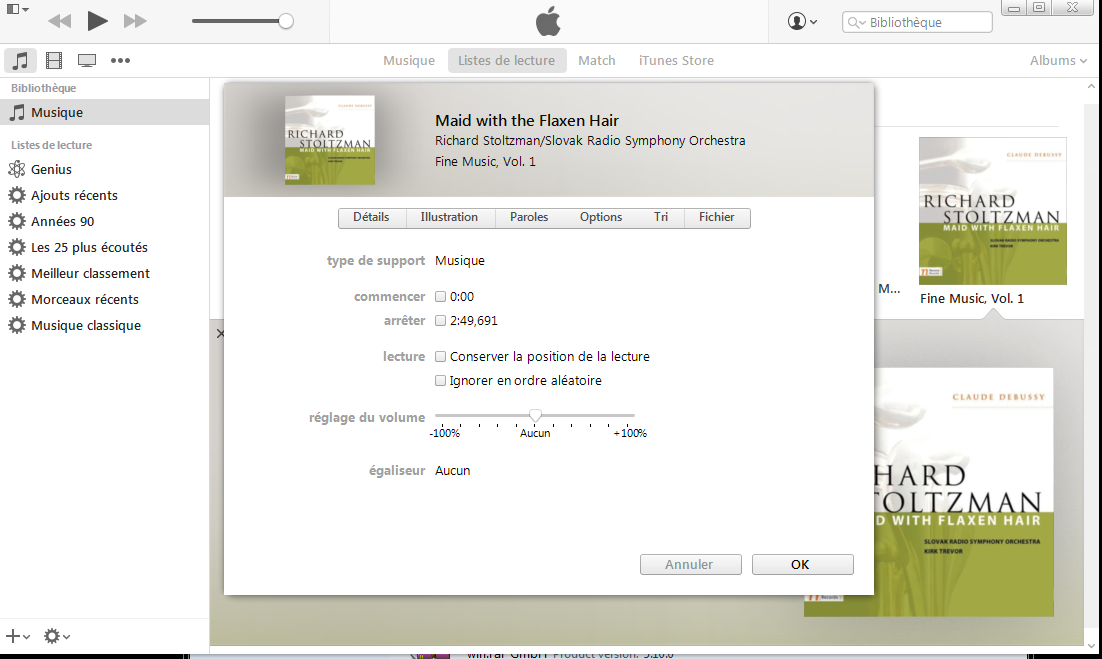Screen dimensions: 1102x659
Task: Click the scrollbar up arrow
Action: tap(1091, 86)
